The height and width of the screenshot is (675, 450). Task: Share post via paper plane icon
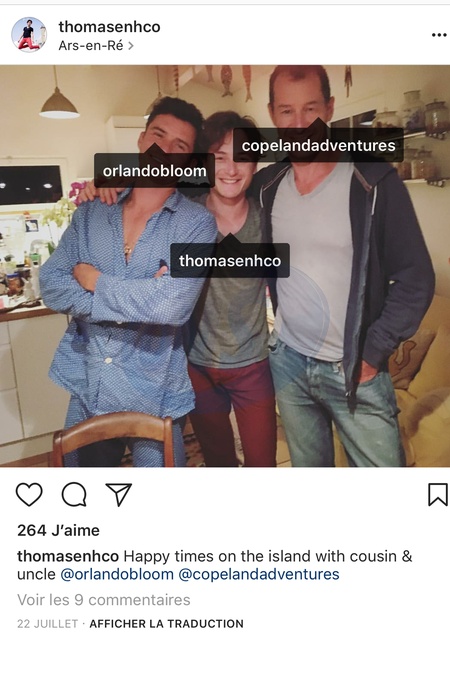[118, 494]
